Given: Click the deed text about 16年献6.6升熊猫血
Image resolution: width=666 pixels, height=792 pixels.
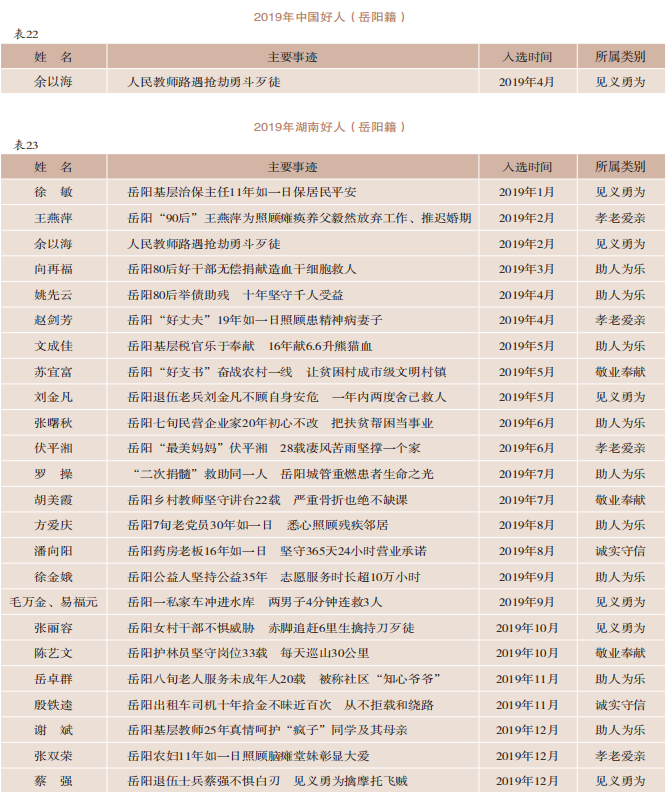Looking at the screenshot, I should click(x=249, y=346).
